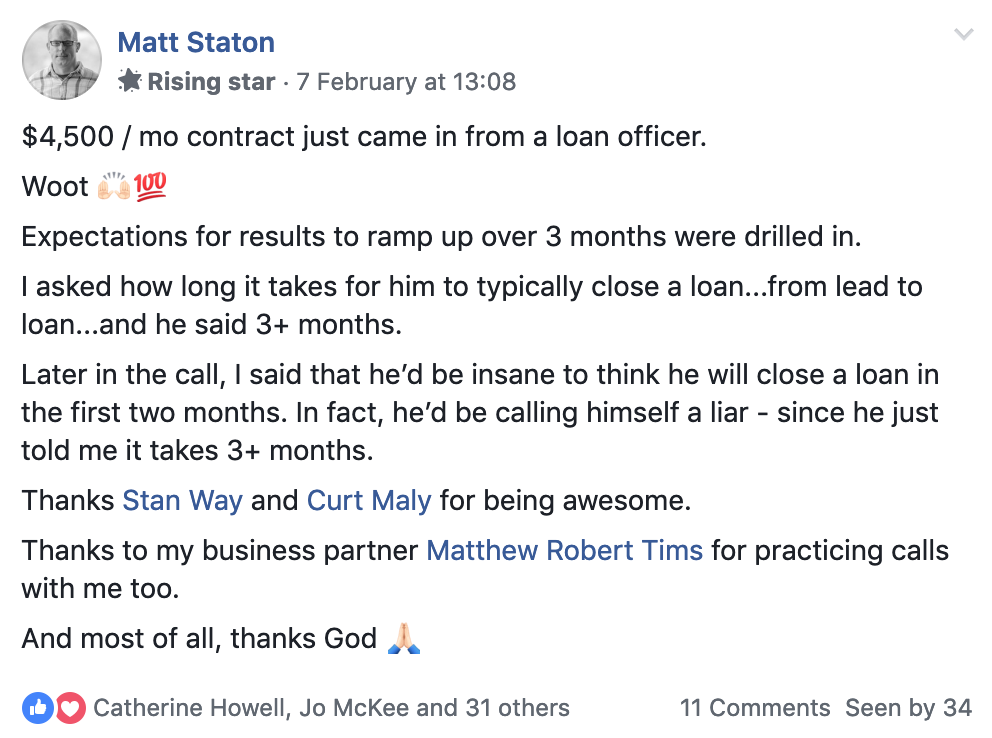Show the 31 others who reacted
992x738 pixels.
pyautogui.click(x=517, y=708)
